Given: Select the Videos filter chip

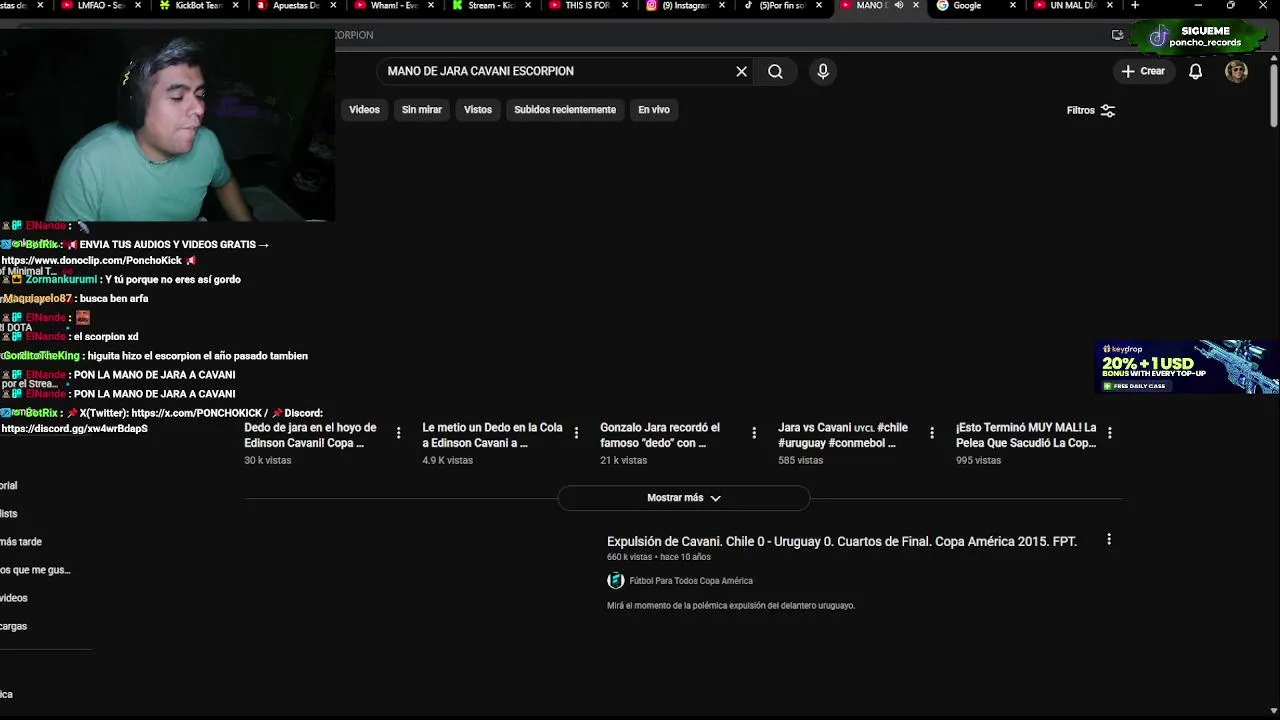Looking at the screenshot, I should 364,110.
